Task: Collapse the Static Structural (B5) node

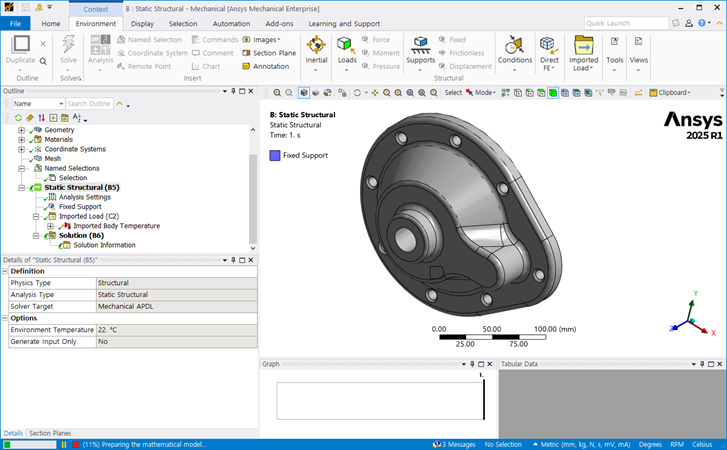Action: tap(21, 188)
